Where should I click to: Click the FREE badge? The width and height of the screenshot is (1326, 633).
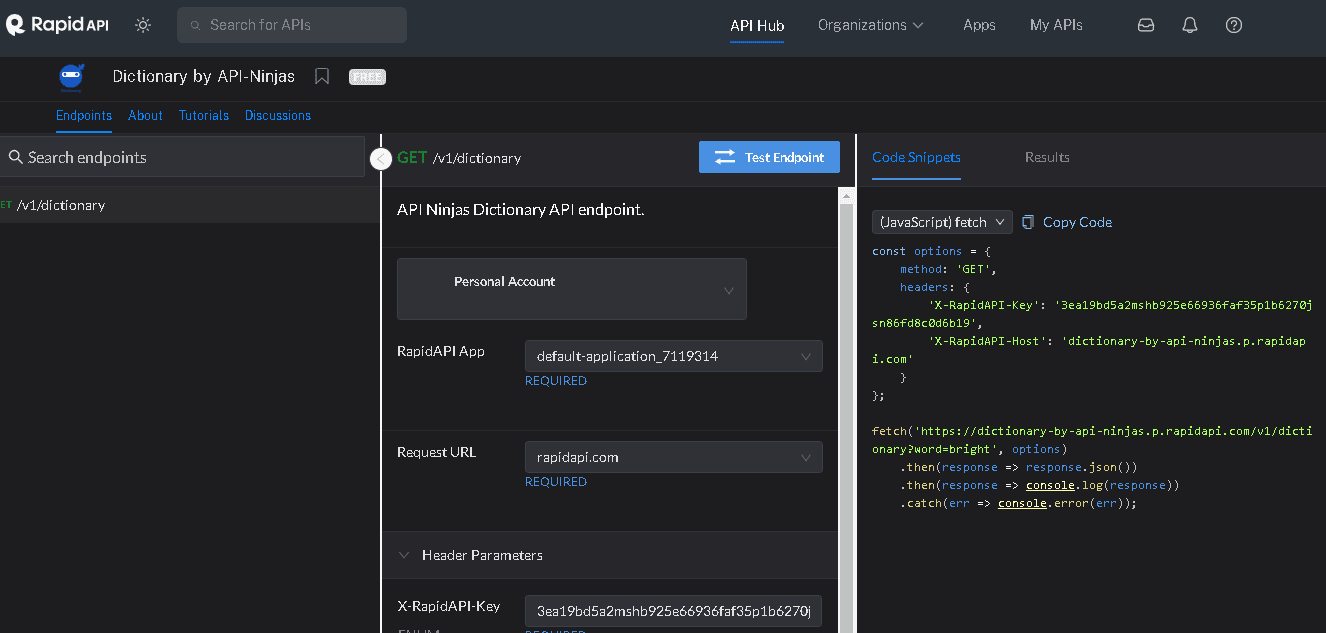coord(367,77)
